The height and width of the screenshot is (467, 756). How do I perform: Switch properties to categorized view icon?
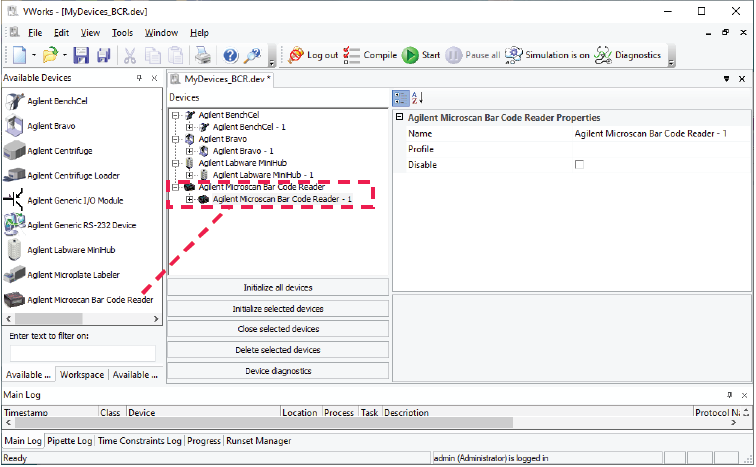tap(401, 98)
